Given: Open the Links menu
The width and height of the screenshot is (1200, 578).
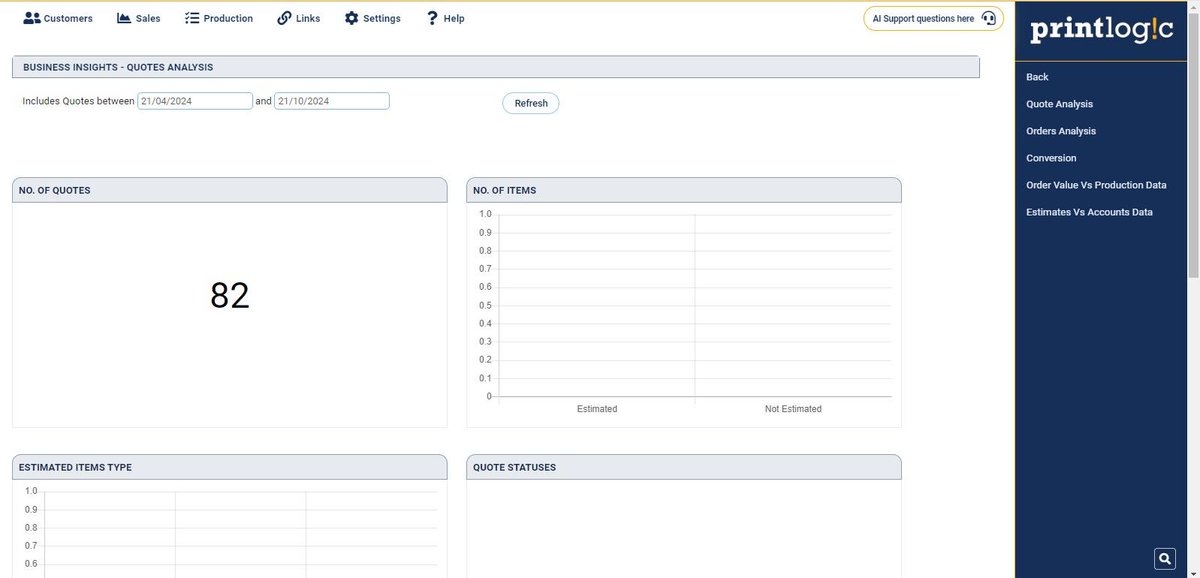Looking at the screenshot, I should point(298,18).
